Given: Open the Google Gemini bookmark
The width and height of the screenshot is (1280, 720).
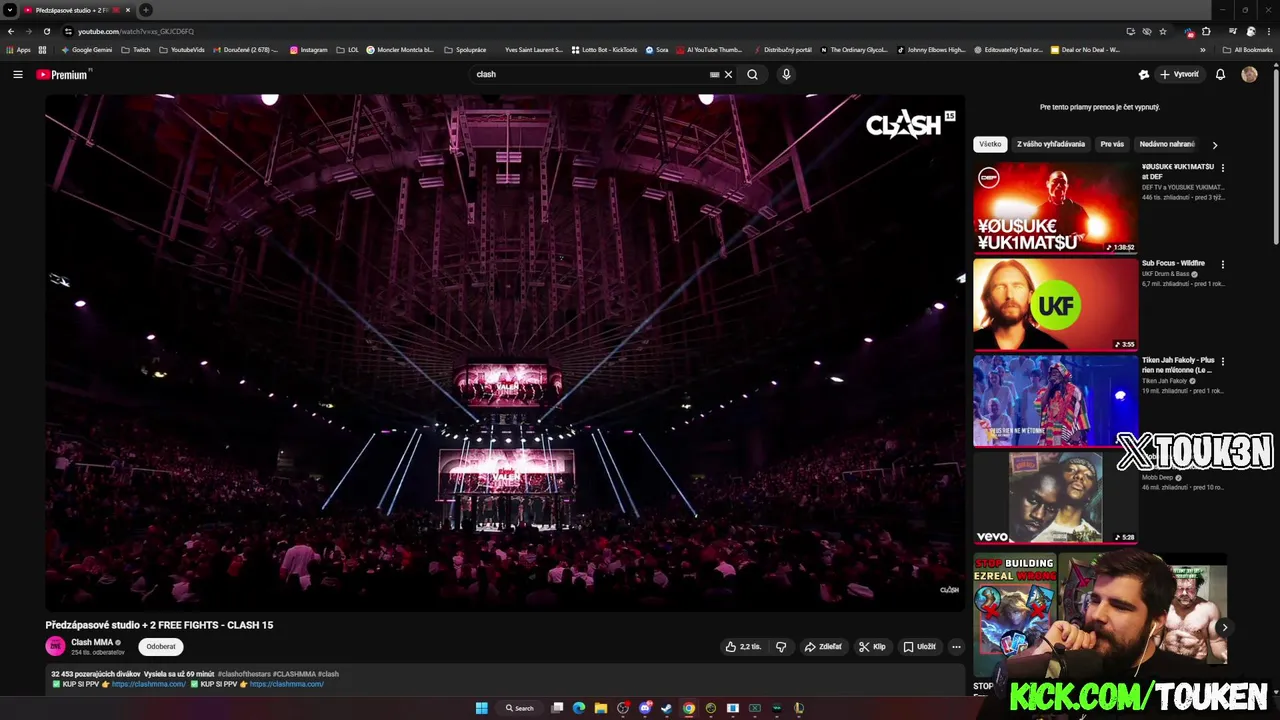Looking at the screenshot, I should 87,50.
